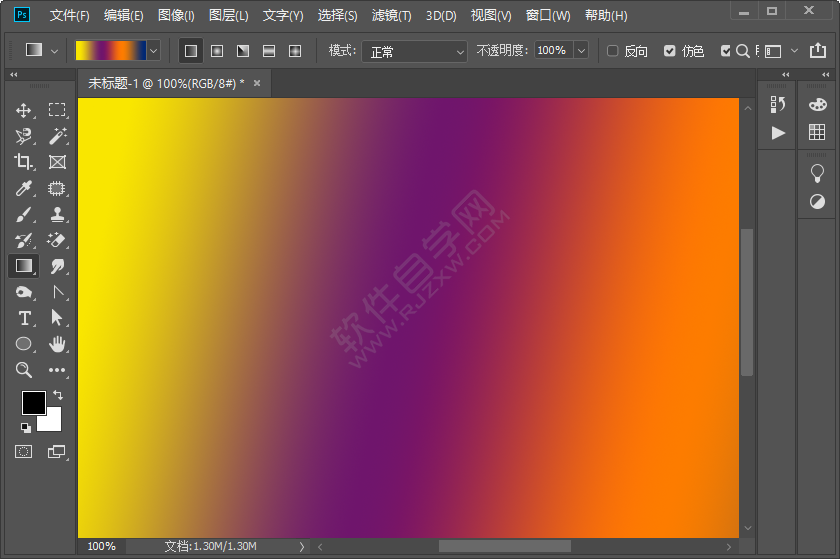The image size is (840, 559).
Task: Swap foreground and background colors
Action: [x=58, y=395]
